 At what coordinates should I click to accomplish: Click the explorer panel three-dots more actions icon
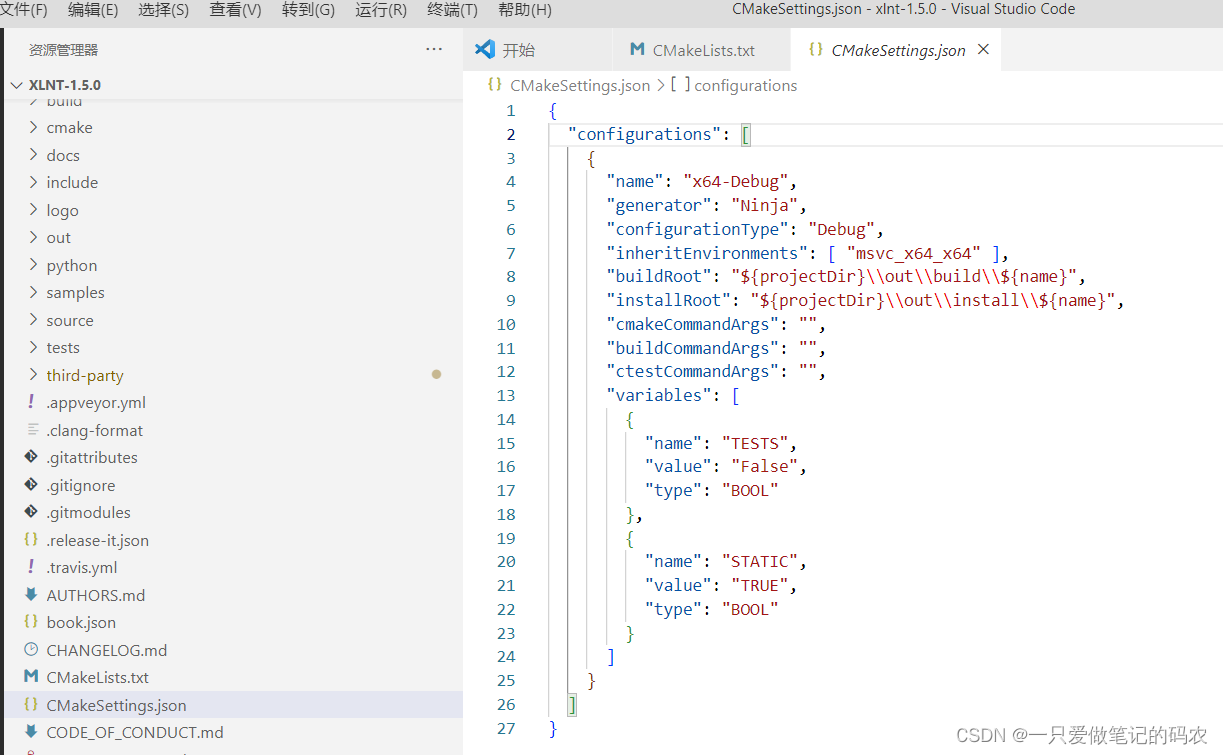coord(433,49)
